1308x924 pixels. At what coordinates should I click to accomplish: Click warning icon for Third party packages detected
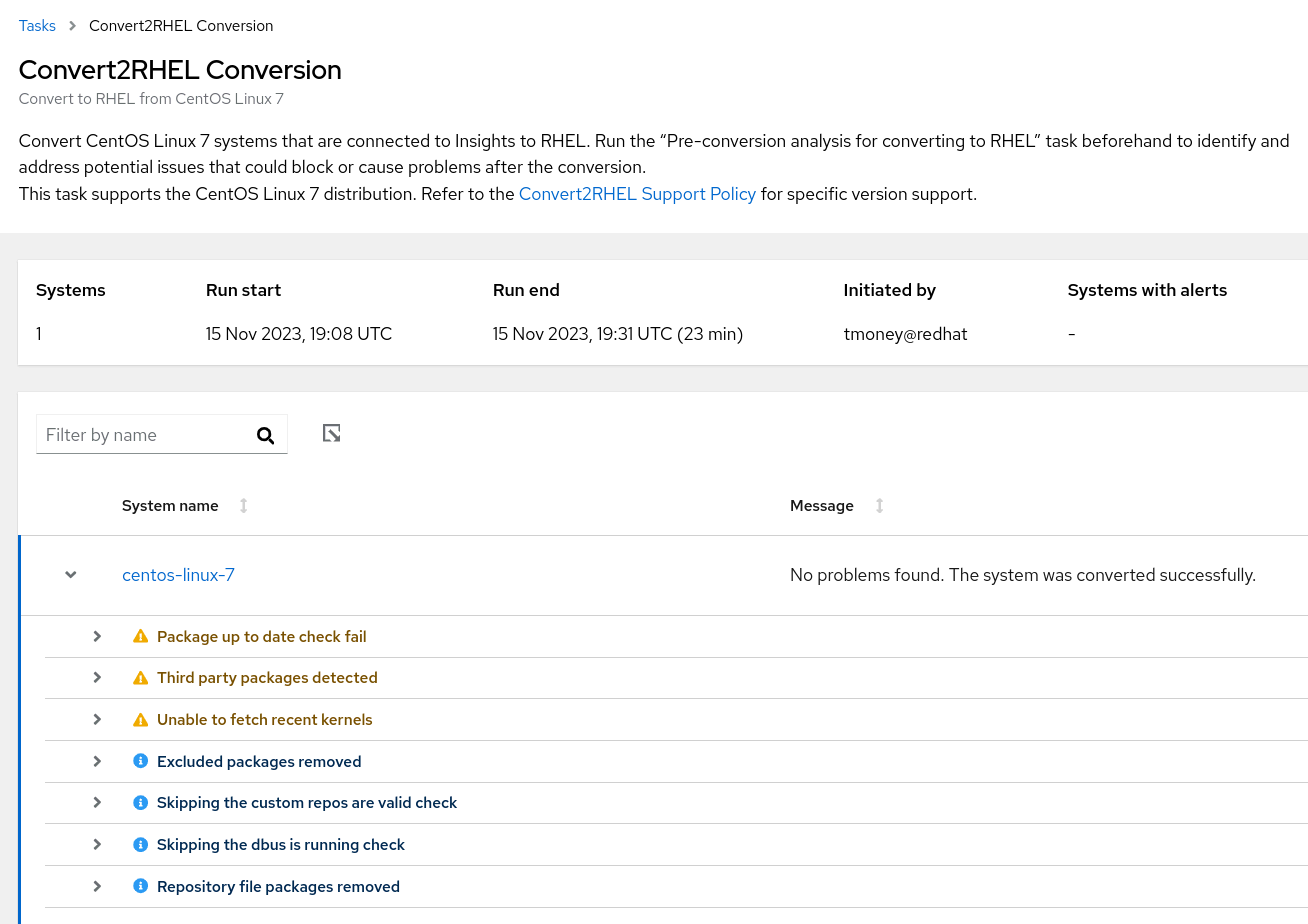pyautogui.click(x=141, y=678)
